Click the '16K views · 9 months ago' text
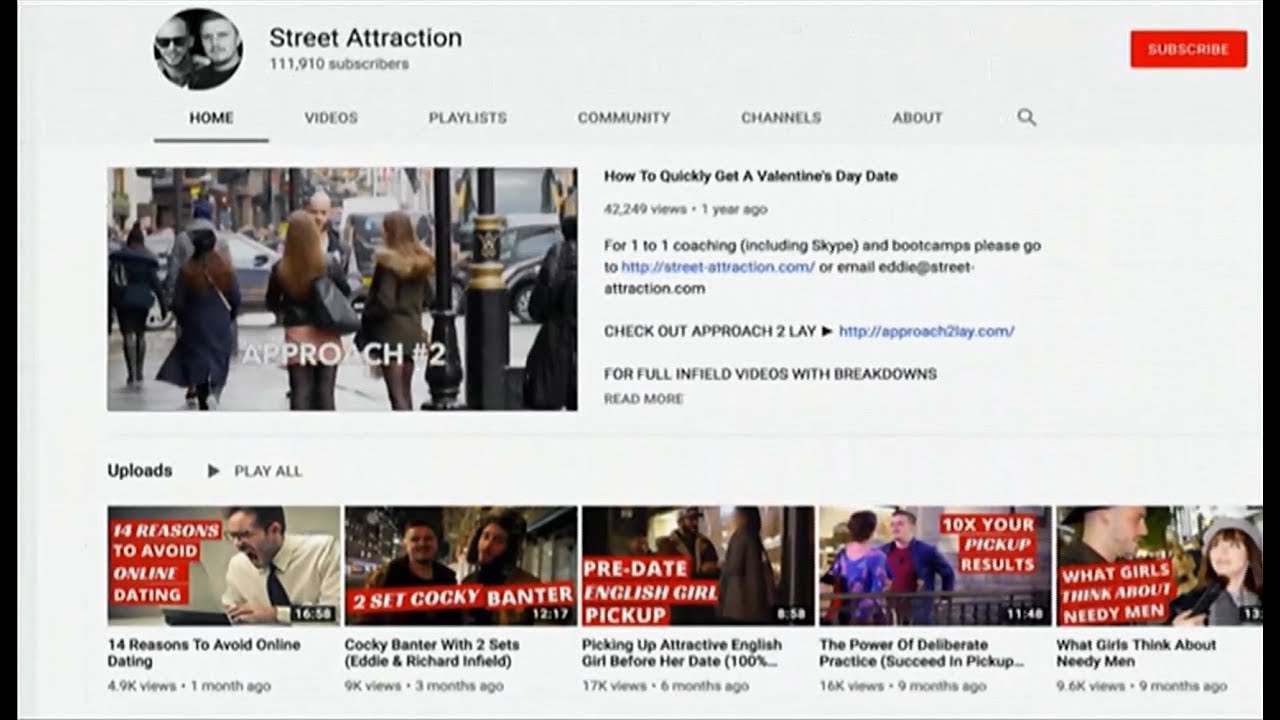1280x720 pixels. (902, 686)
